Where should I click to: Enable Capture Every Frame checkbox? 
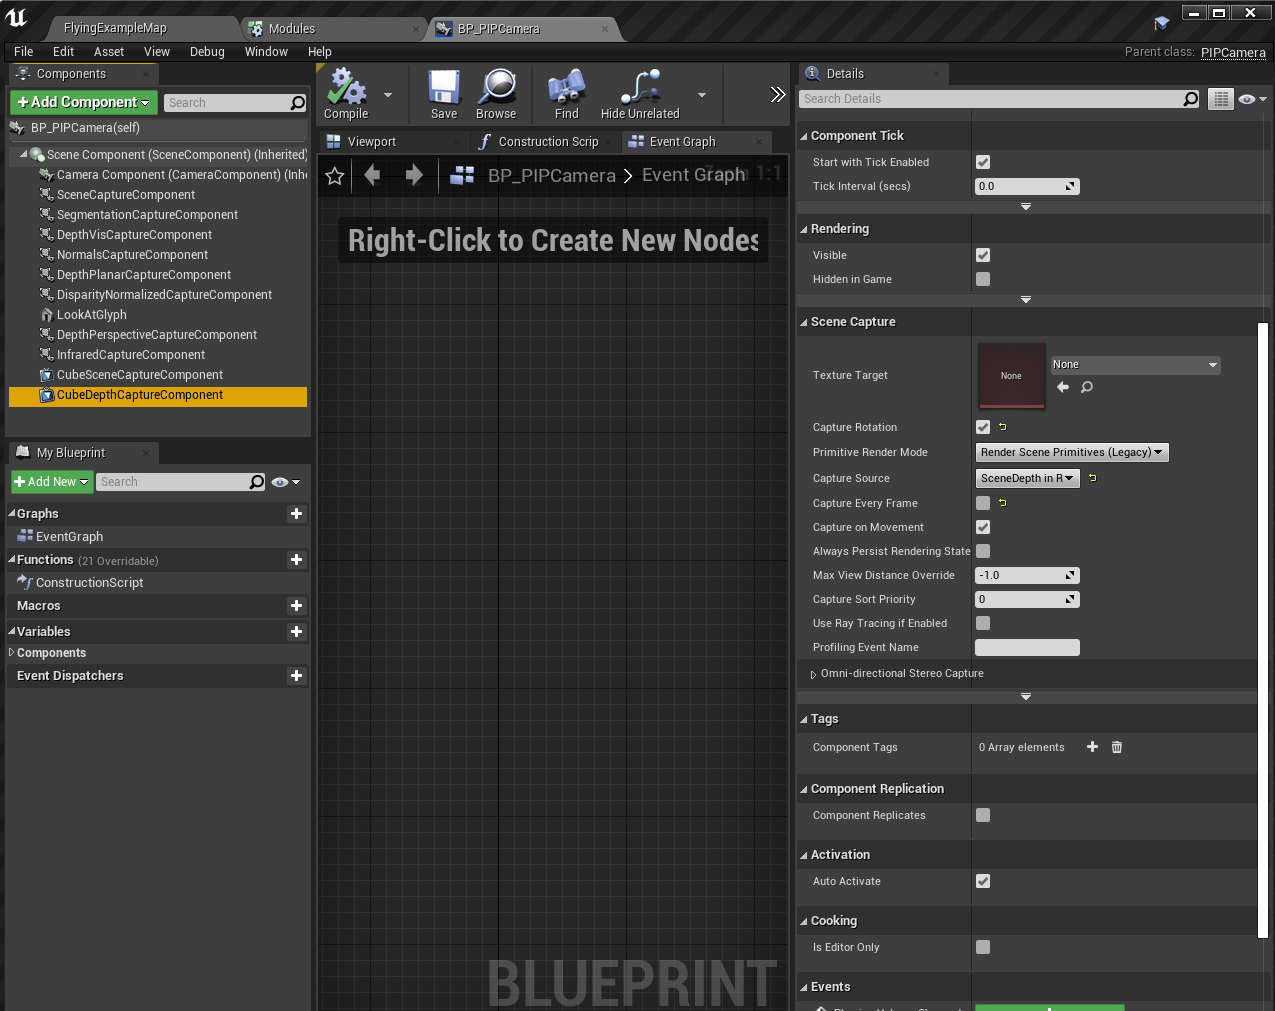pyautogui.click(x=983, y=503)
